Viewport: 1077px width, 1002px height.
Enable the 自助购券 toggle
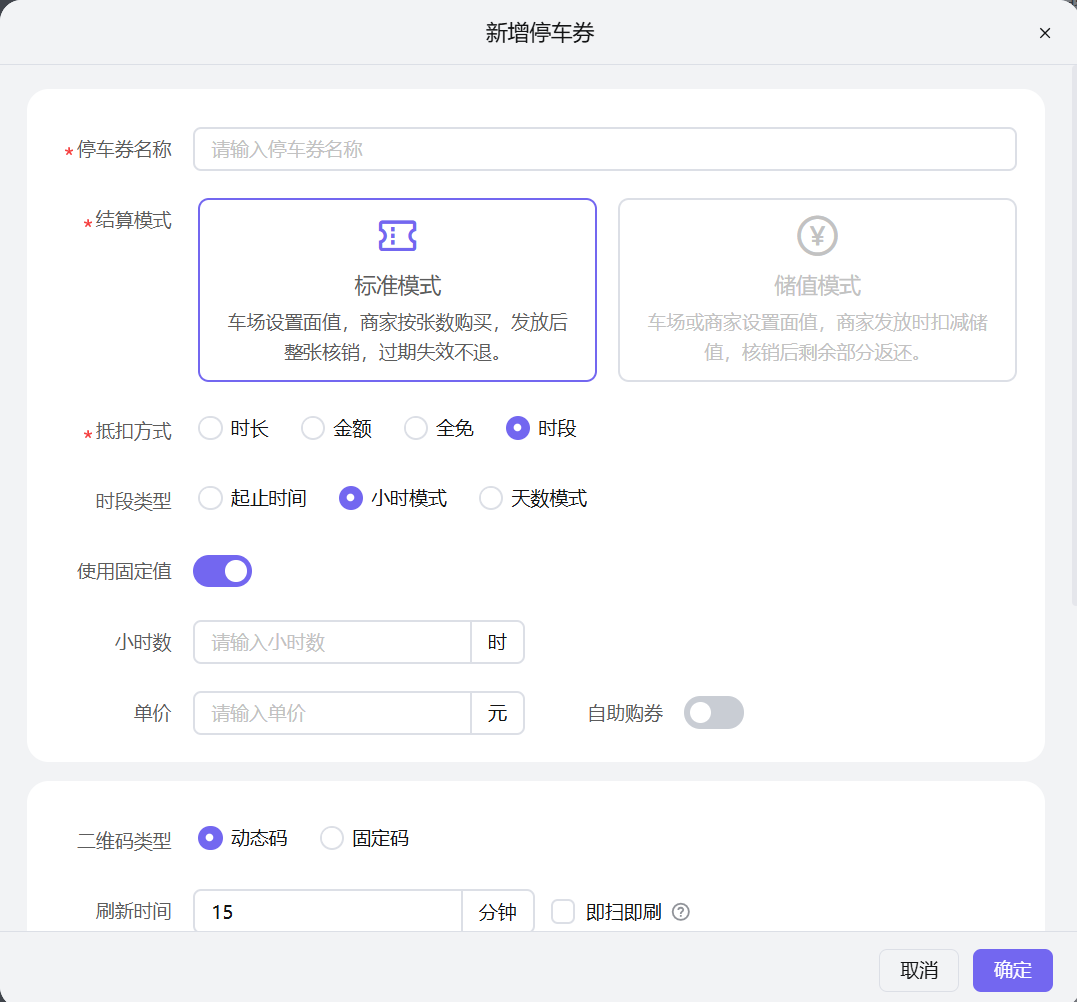pyautogui.click(x=713, y=712)
